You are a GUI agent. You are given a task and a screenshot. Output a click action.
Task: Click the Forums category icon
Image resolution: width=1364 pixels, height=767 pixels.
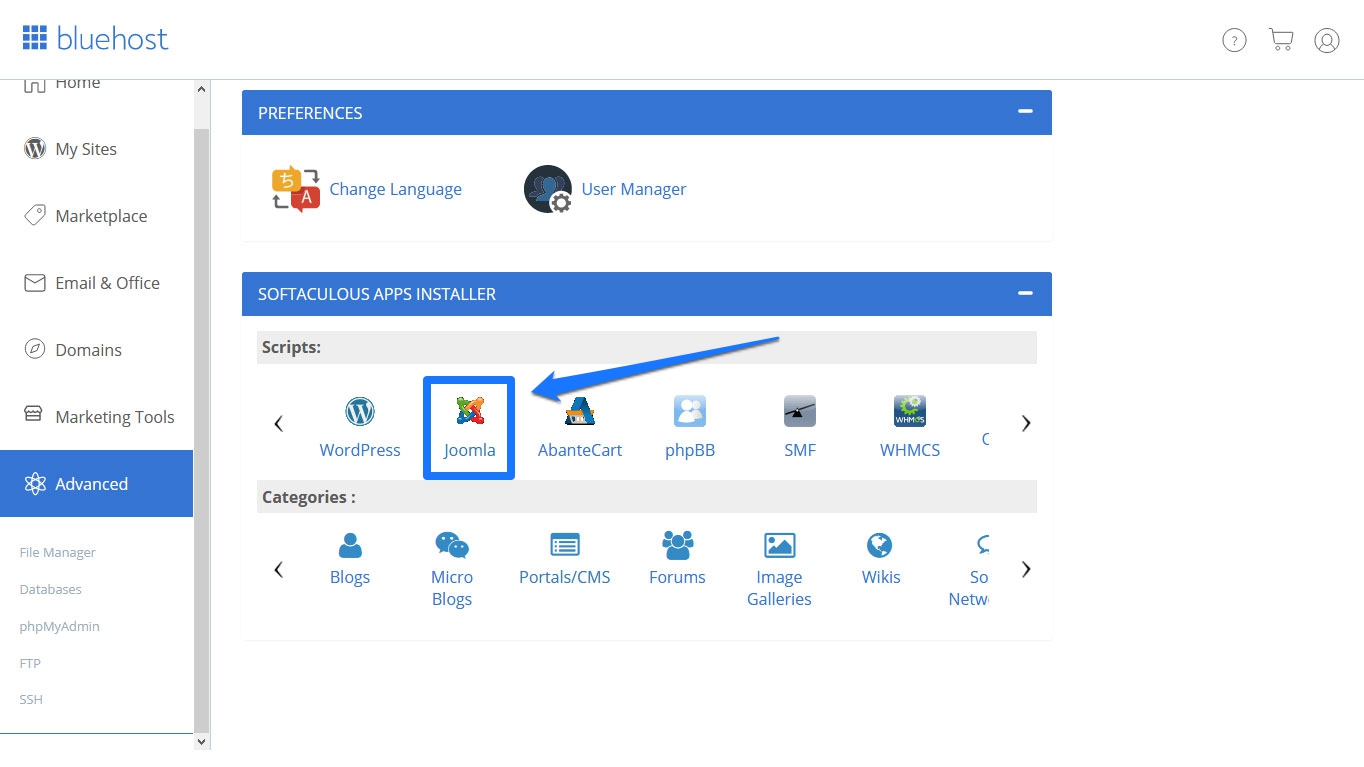point(678,545)
